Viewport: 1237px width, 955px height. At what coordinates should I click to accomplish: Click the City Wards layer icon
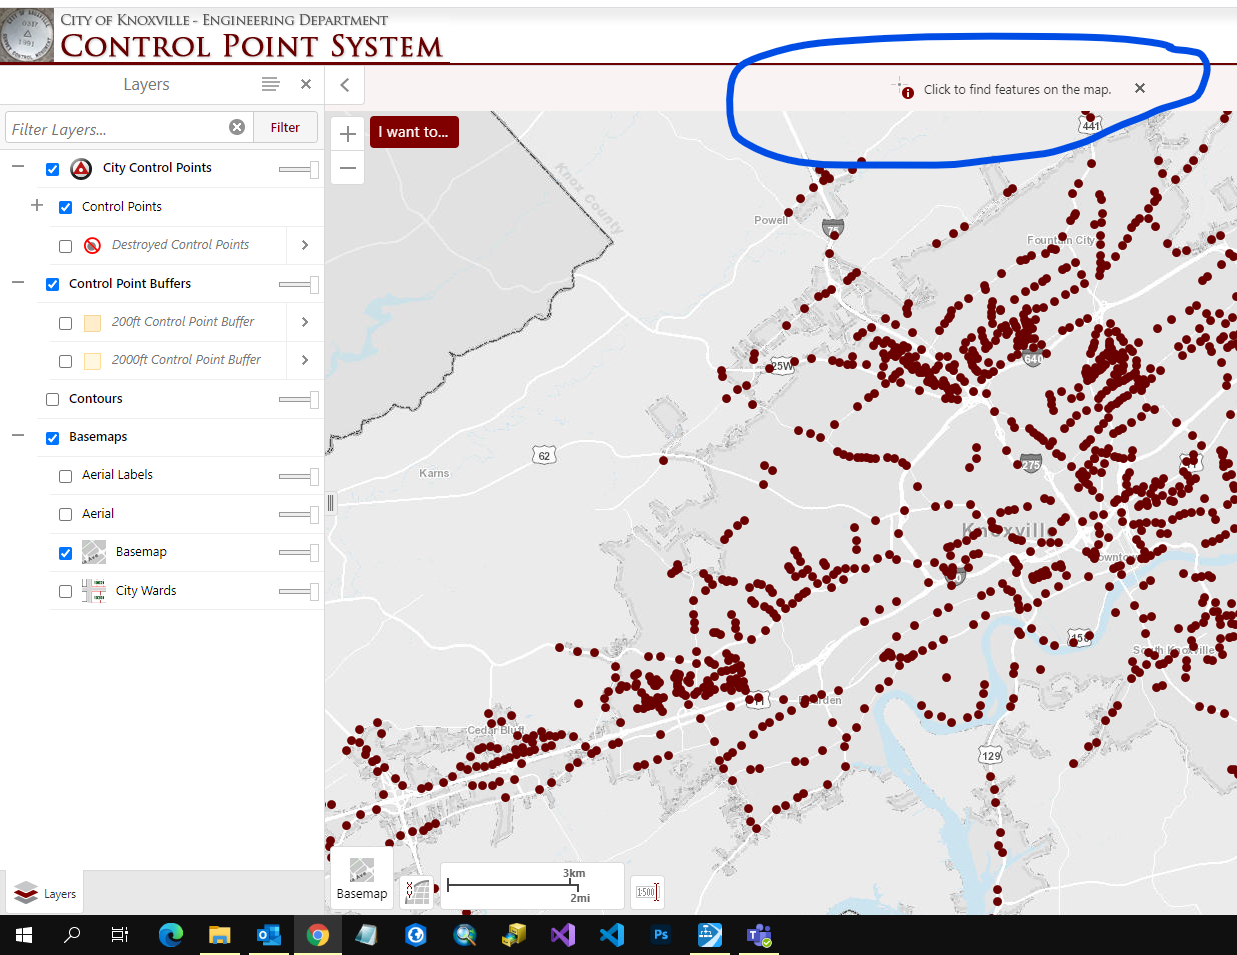94,591
